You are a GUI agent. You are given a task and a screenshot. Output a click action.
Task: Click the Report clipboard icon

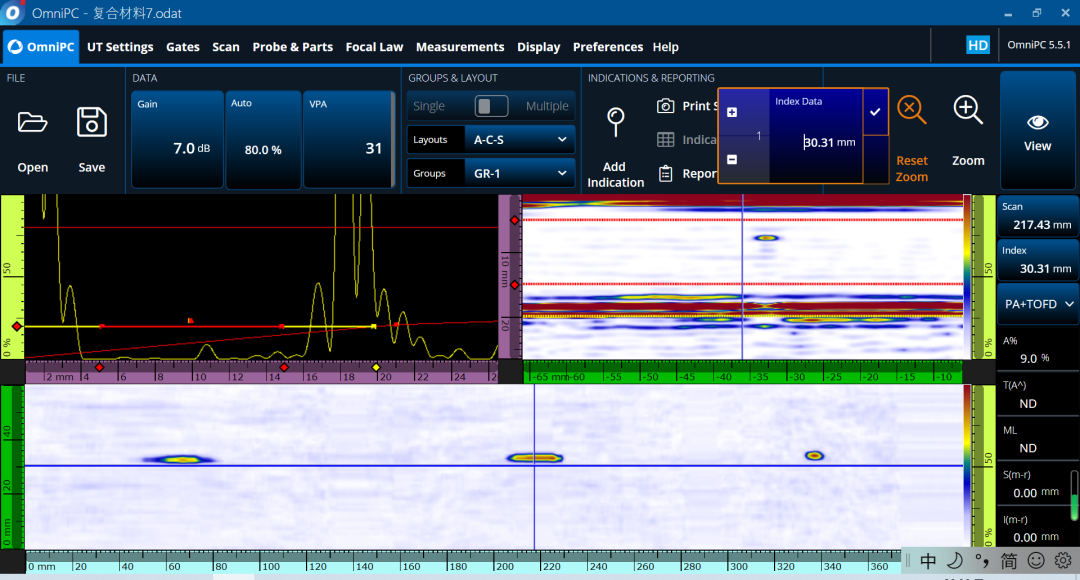pos(665,174)
